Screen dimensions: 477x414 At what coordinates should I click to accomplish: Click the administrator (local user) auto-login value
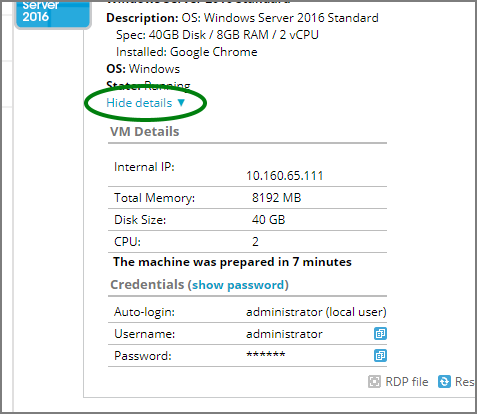(316, 312)
